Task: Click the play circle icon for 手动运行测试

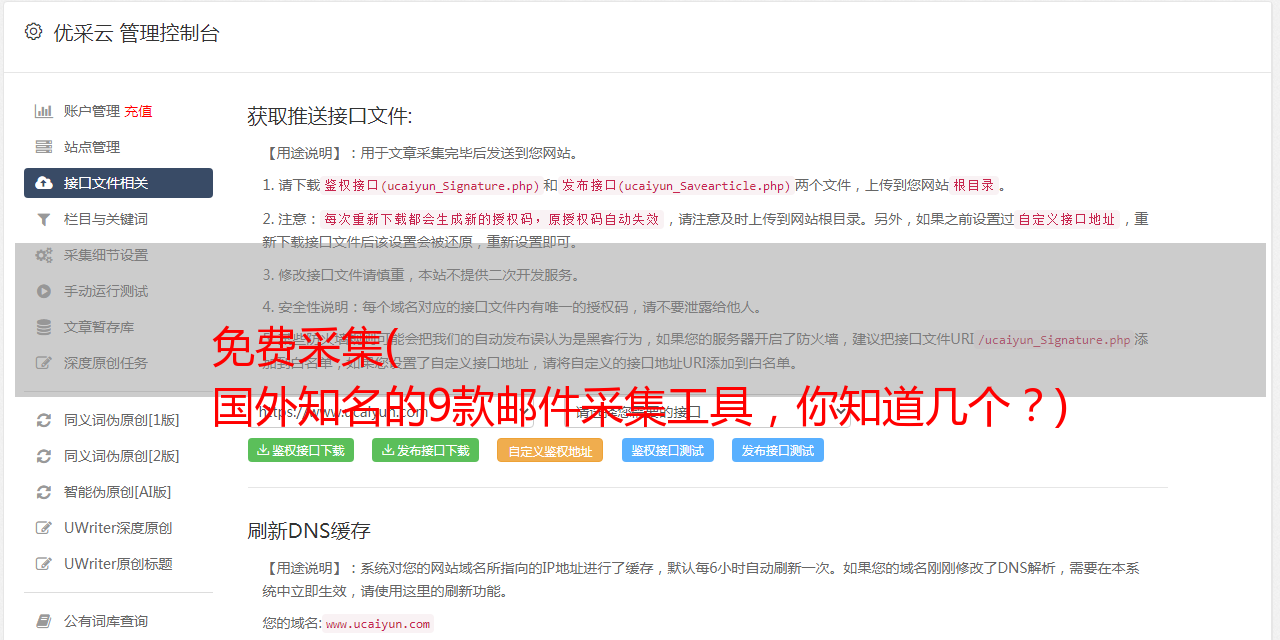Action: tap(44, 291)
